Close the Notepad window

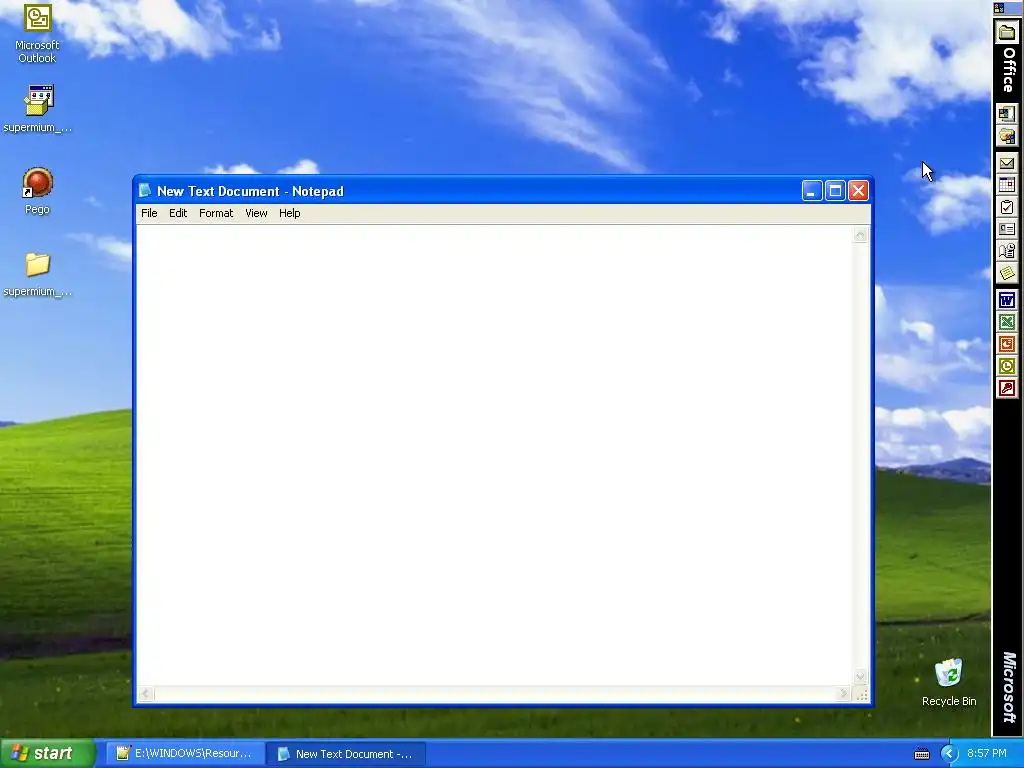tap(858, 191)
